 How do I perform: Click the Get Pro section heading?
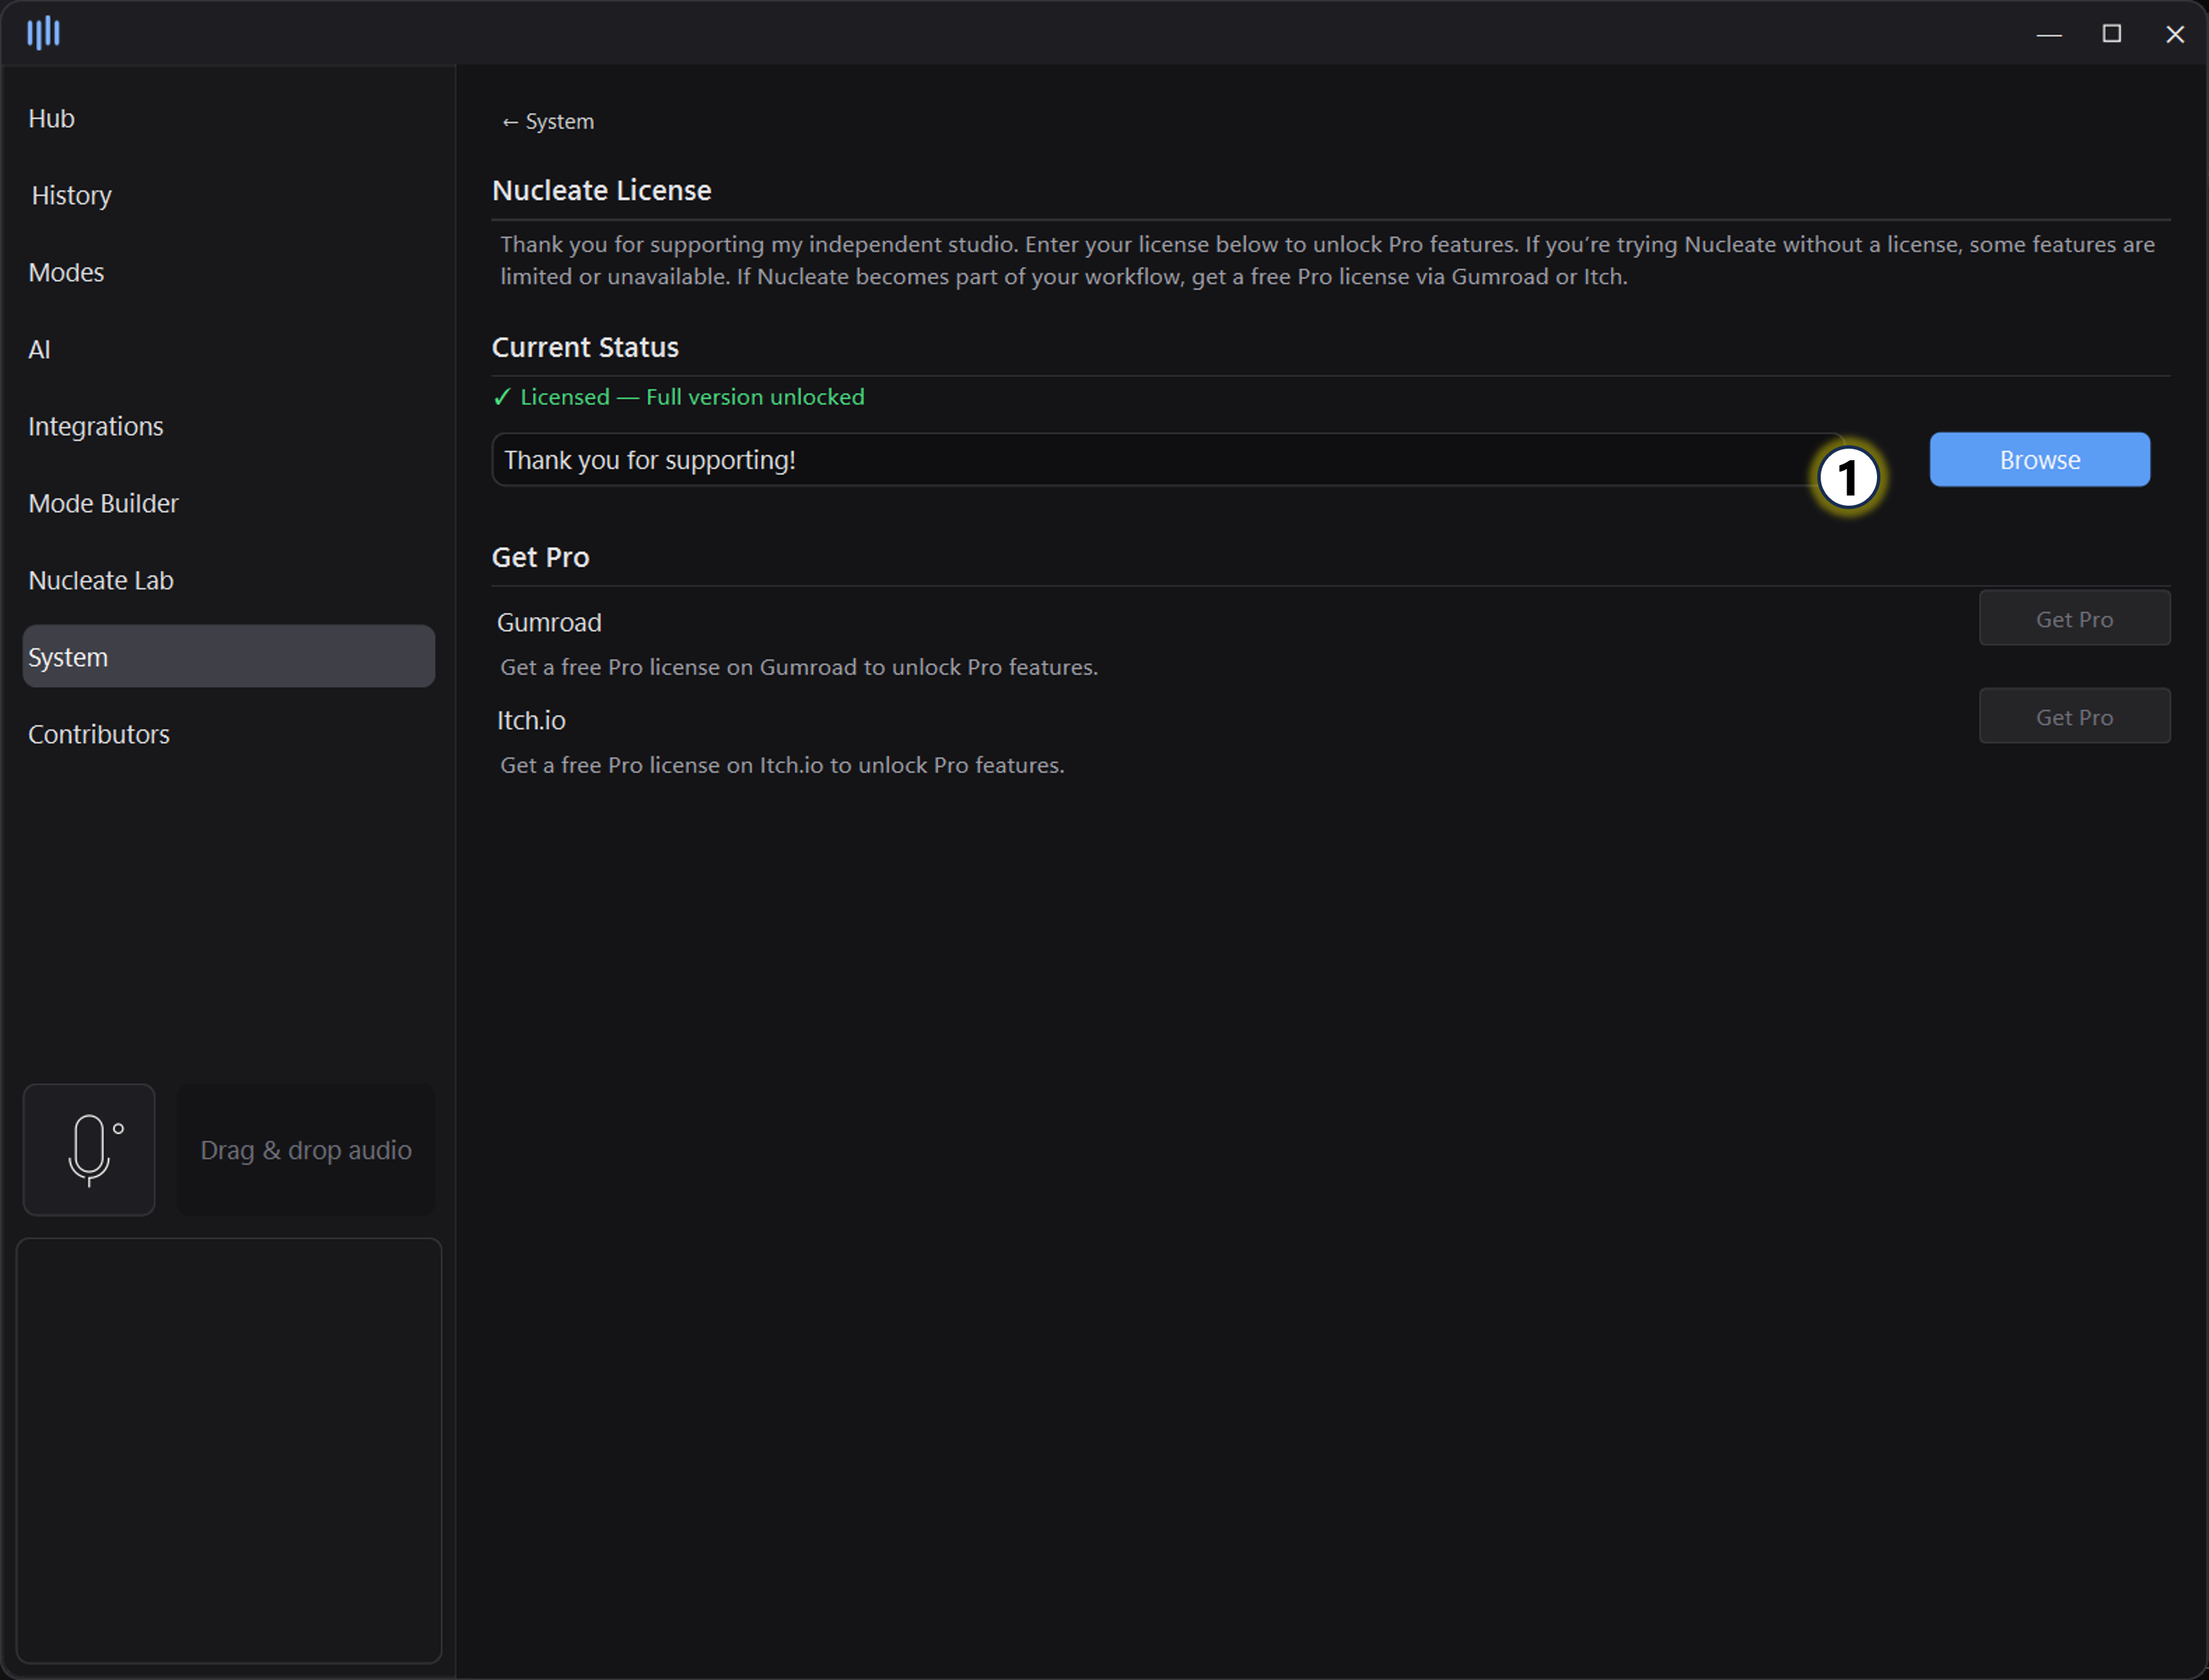coord(541,557)
